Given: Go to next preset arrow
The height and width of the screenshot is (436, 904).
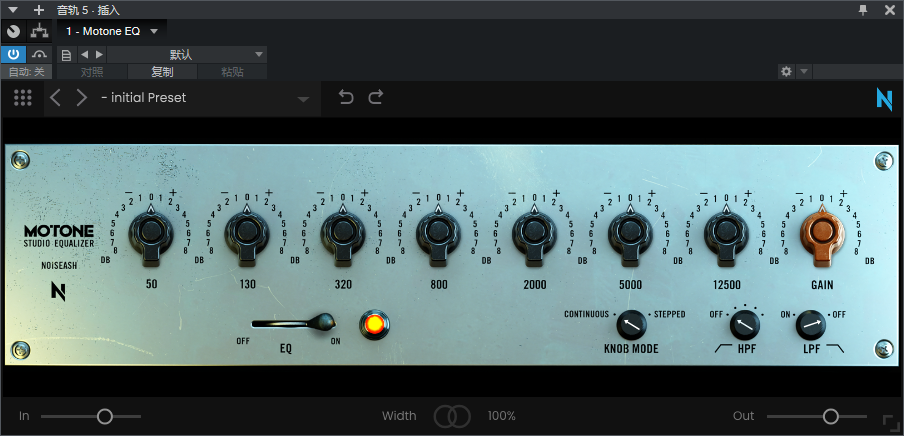Looking at the screenshot, I should tap(82, 97).
